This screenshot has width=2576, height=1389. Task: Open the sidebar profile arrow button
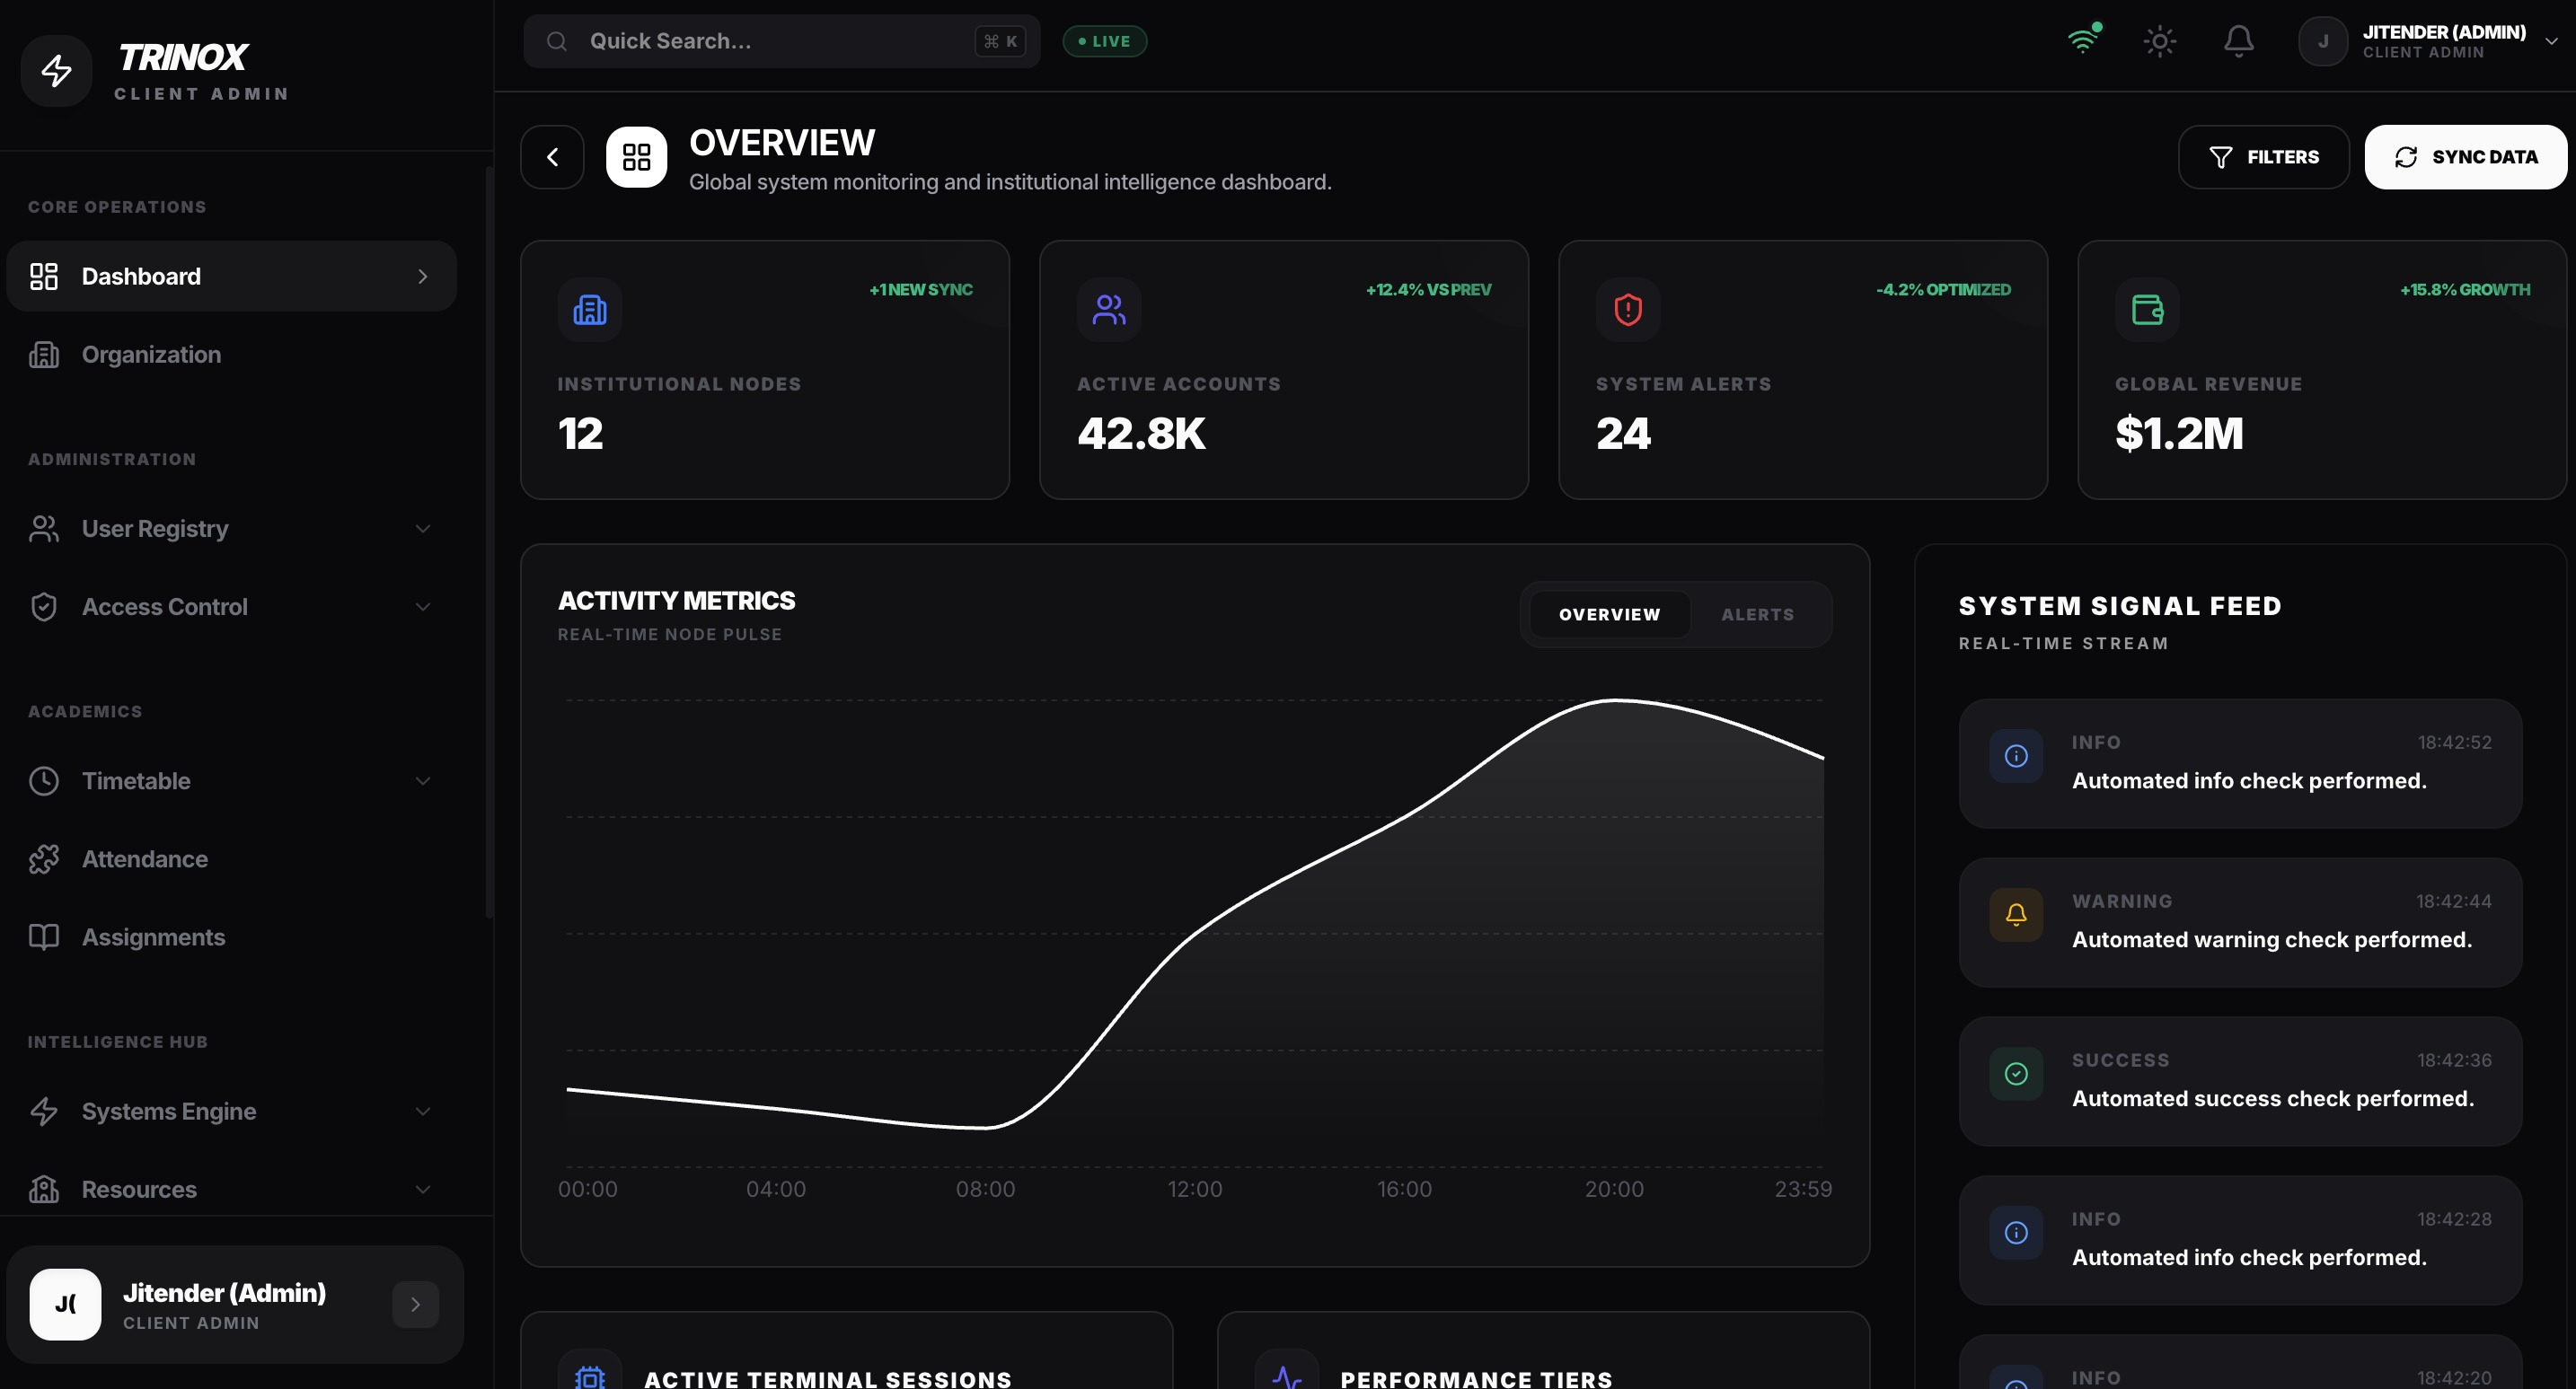pos(415,1304)
